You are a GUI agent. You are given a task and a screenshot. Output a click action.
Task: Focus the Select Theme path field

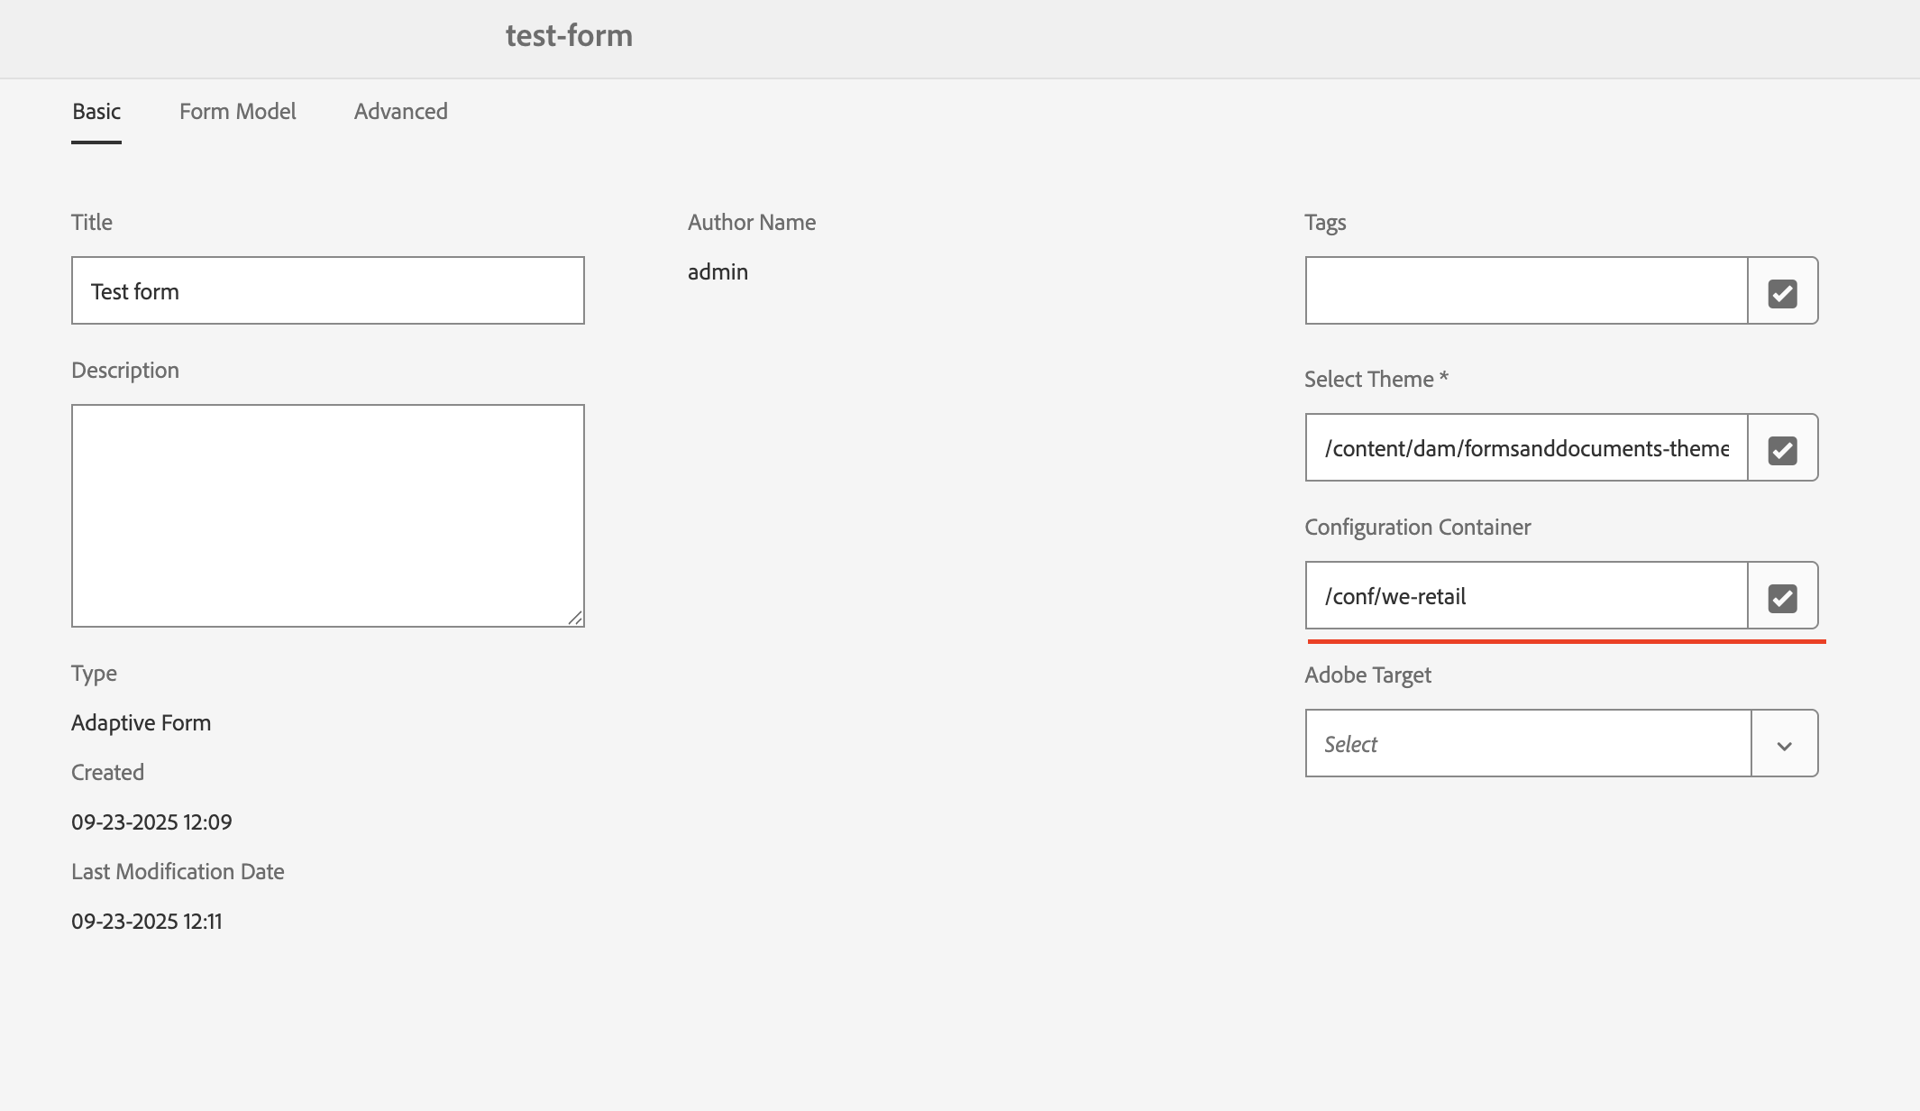coord(1525,449)
